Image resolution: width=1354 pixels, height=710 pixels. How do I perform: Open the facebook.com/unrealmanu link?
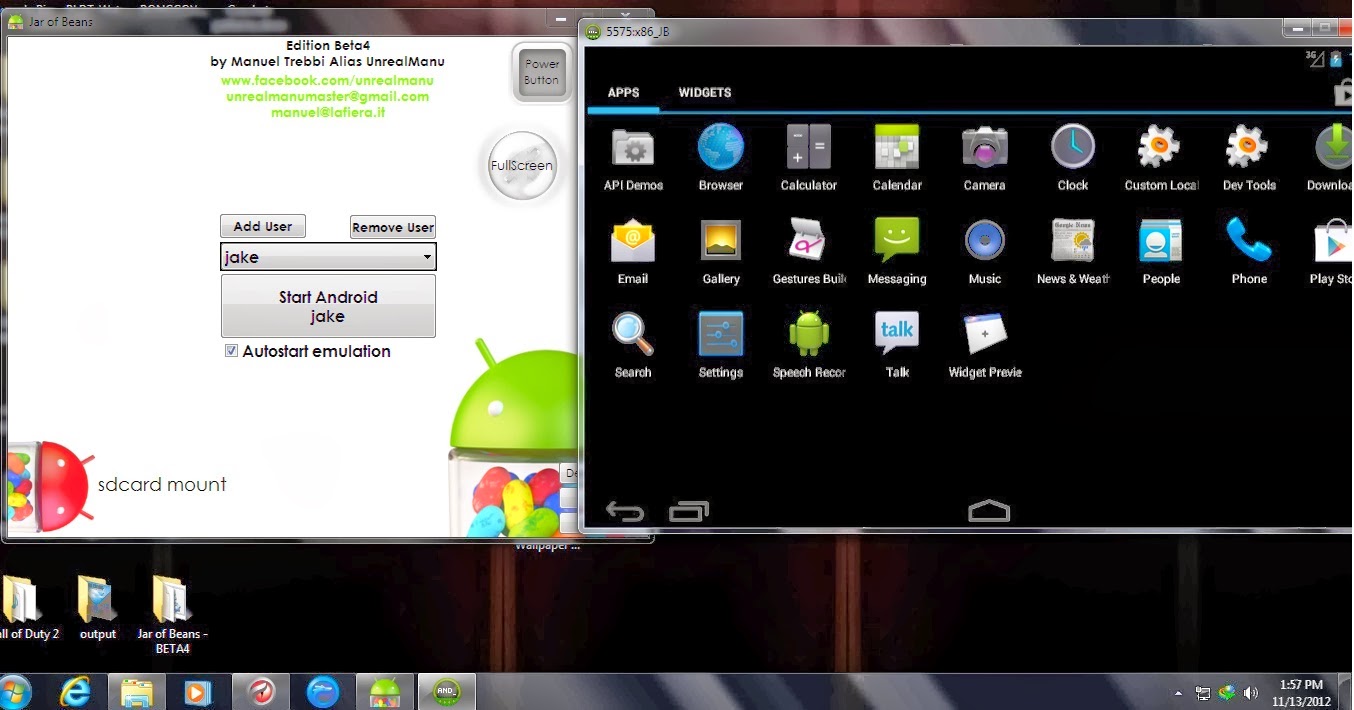point(327,80)
